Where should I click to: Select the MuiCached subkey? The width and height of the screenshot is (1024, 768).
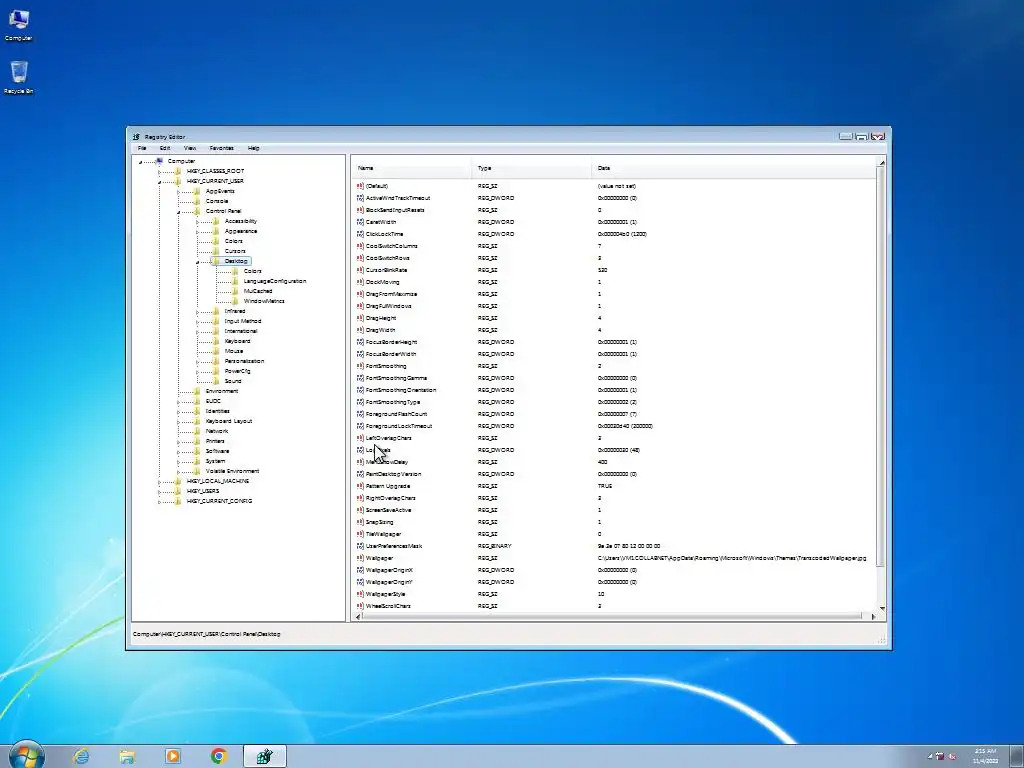258,291
